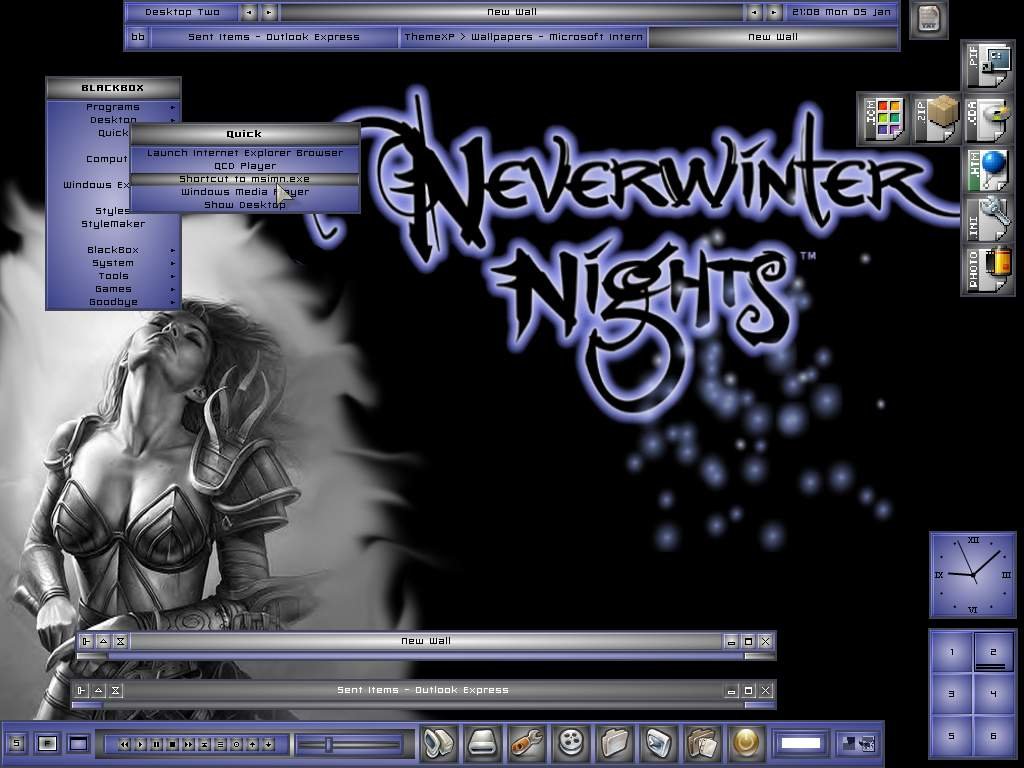Open the PHOTO film roll icon
This screenshot has height=768, width=1024.
pyautogui.click(x=988, y=270)
